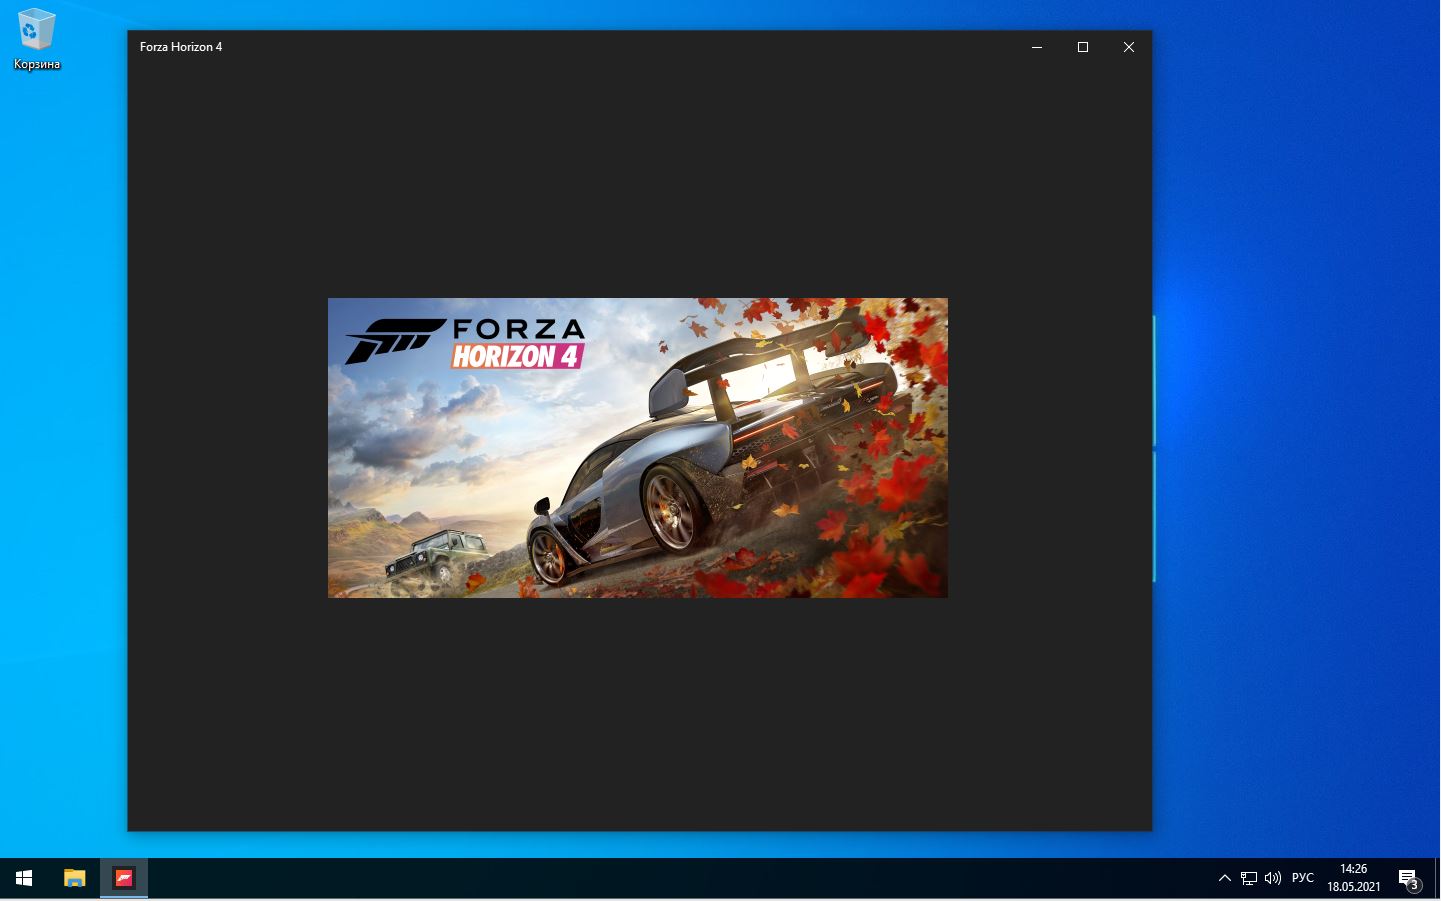Maximize the Forza Horizon 4 window
Viewport: 1441px width, 901px height.
1083,47
